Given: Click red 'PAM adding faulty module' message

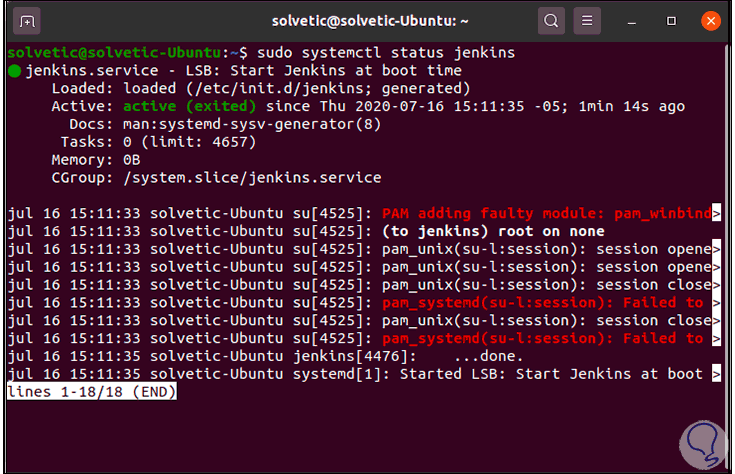Looking at the screenshot, I should point(547,213).
